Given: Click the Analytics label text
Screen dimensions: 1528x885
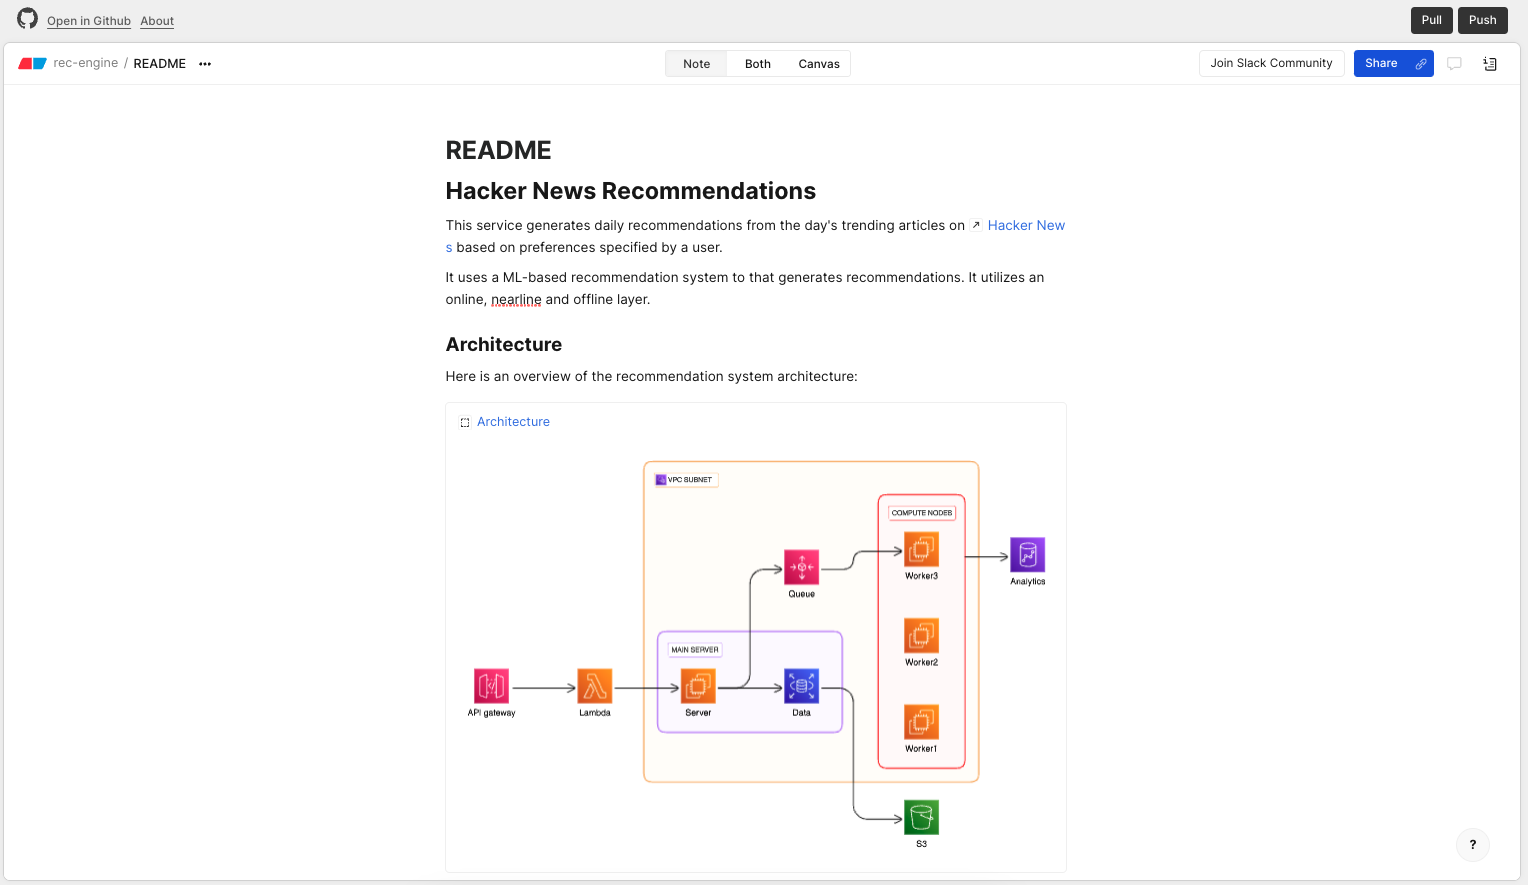Looking at the screenshot, I should pyautogui.click(x=1028, y=582).
